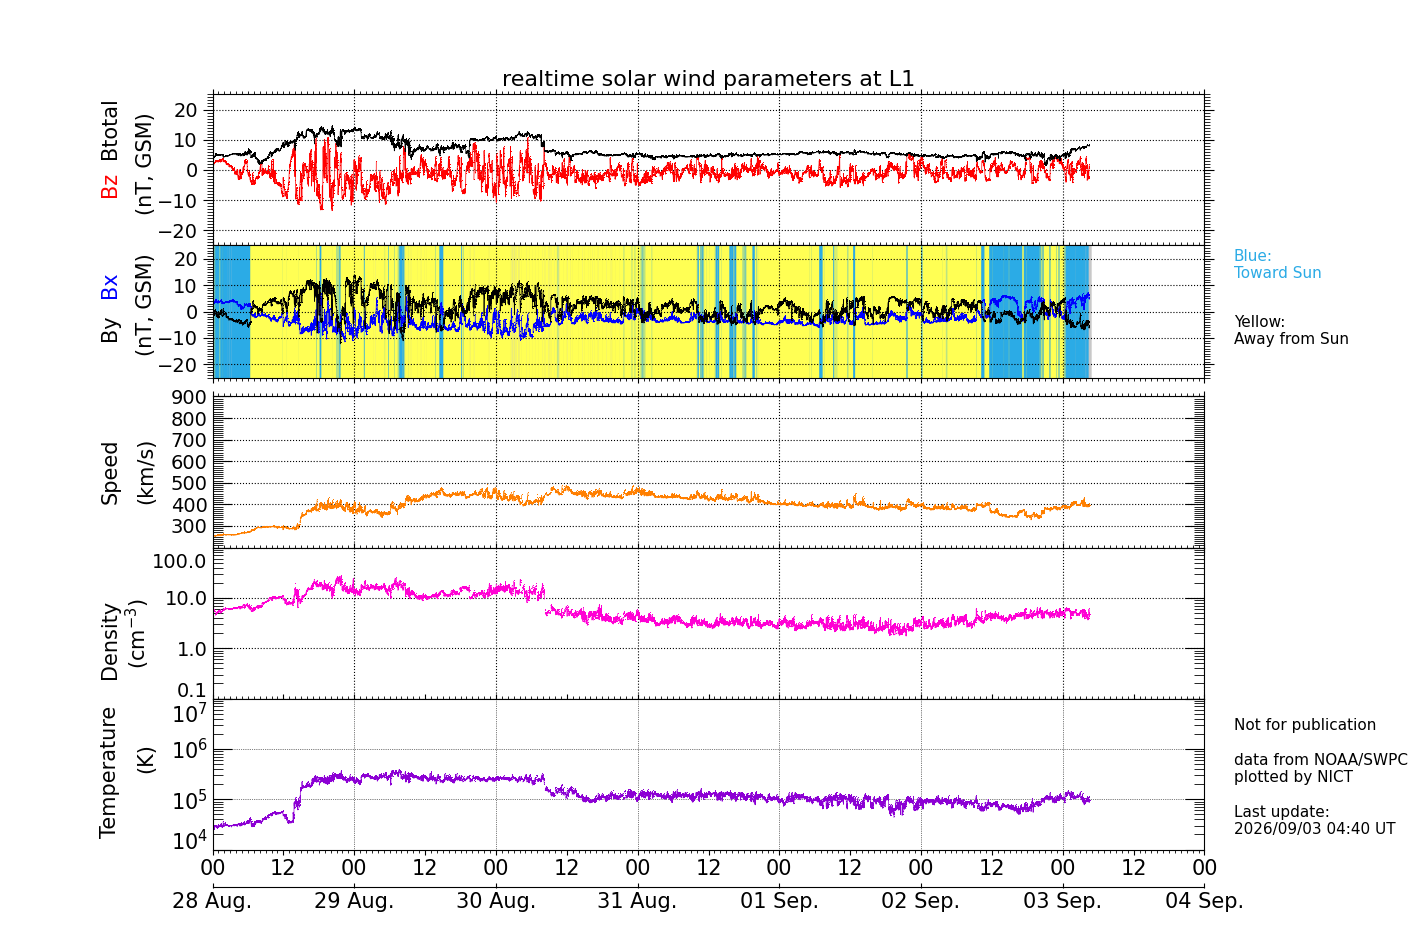This screenshot has height=944, width=1417.
Task: Select the "10.0" density axis tick
Action: coord(185,599)
